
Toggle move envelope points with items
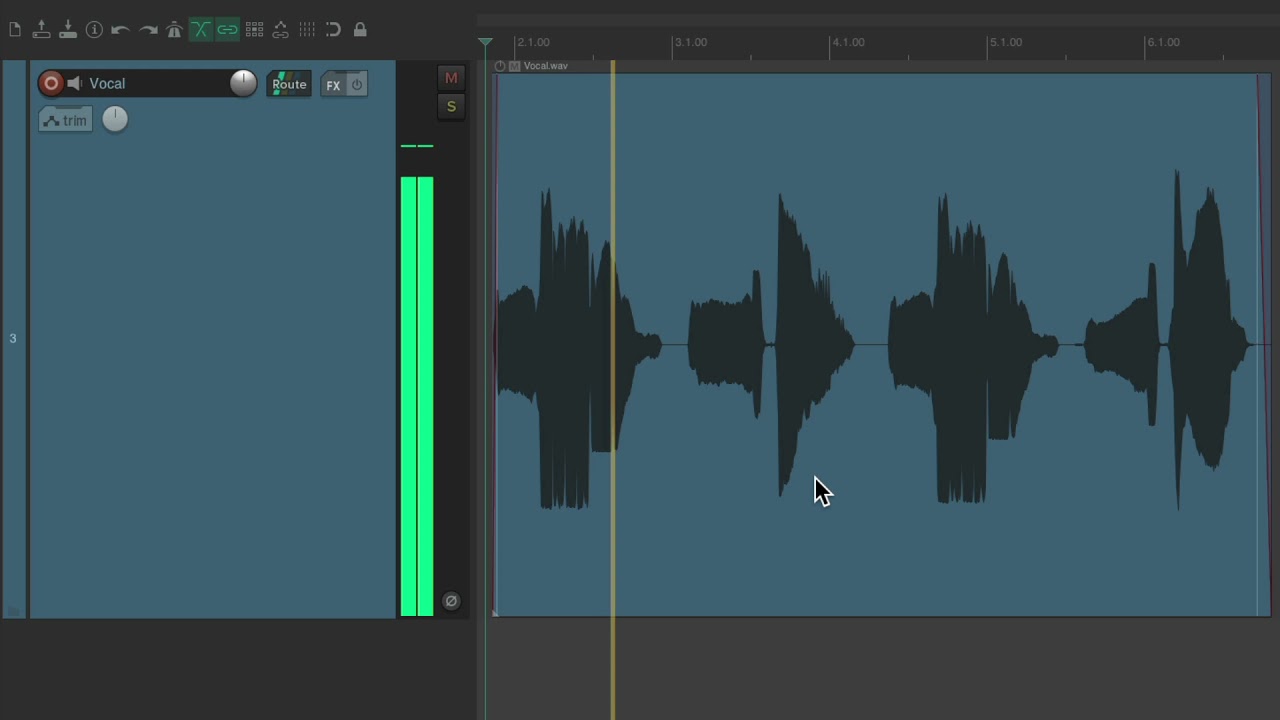pos(280,30)
